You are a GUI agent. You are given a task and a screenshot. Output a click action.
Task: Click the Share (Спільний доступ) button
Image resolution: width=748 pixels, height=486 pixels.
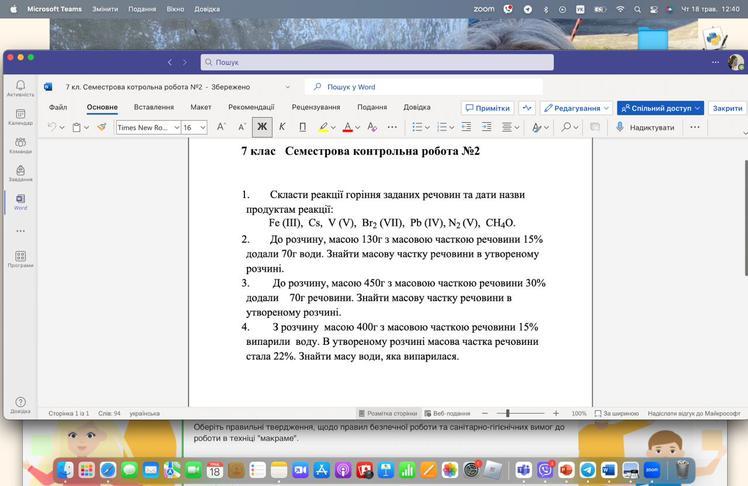[x=660, y=108]
